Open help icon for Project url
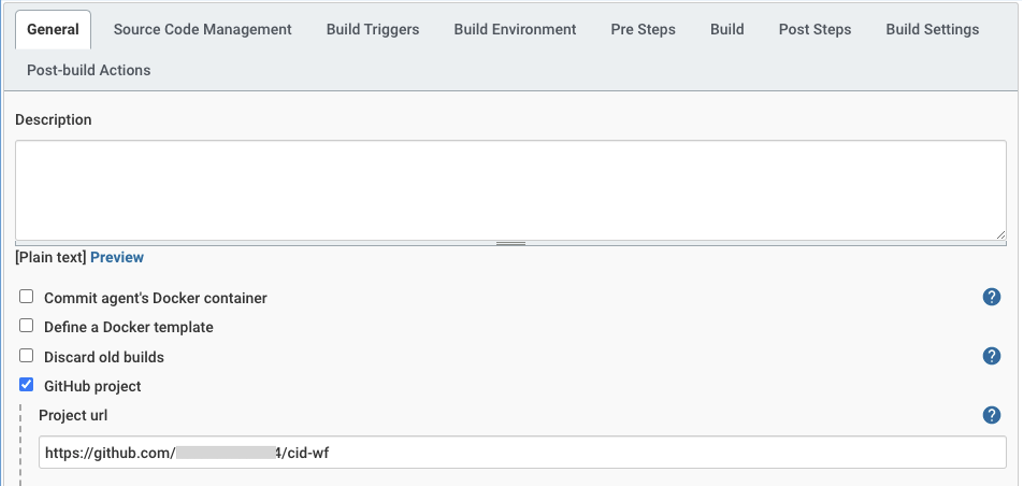Image resolution: width=1022 pixels, height=486 pixels. 991,415
